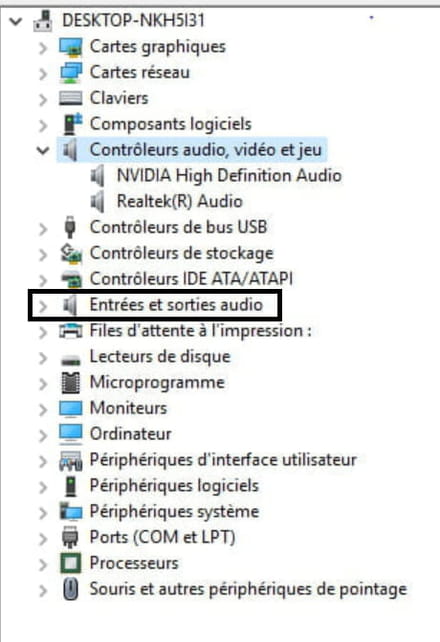The height and width of the screenshot is (642, 440).
Task: Select the Realtek(R) Audio device
Action: click(x=180, y=201)
